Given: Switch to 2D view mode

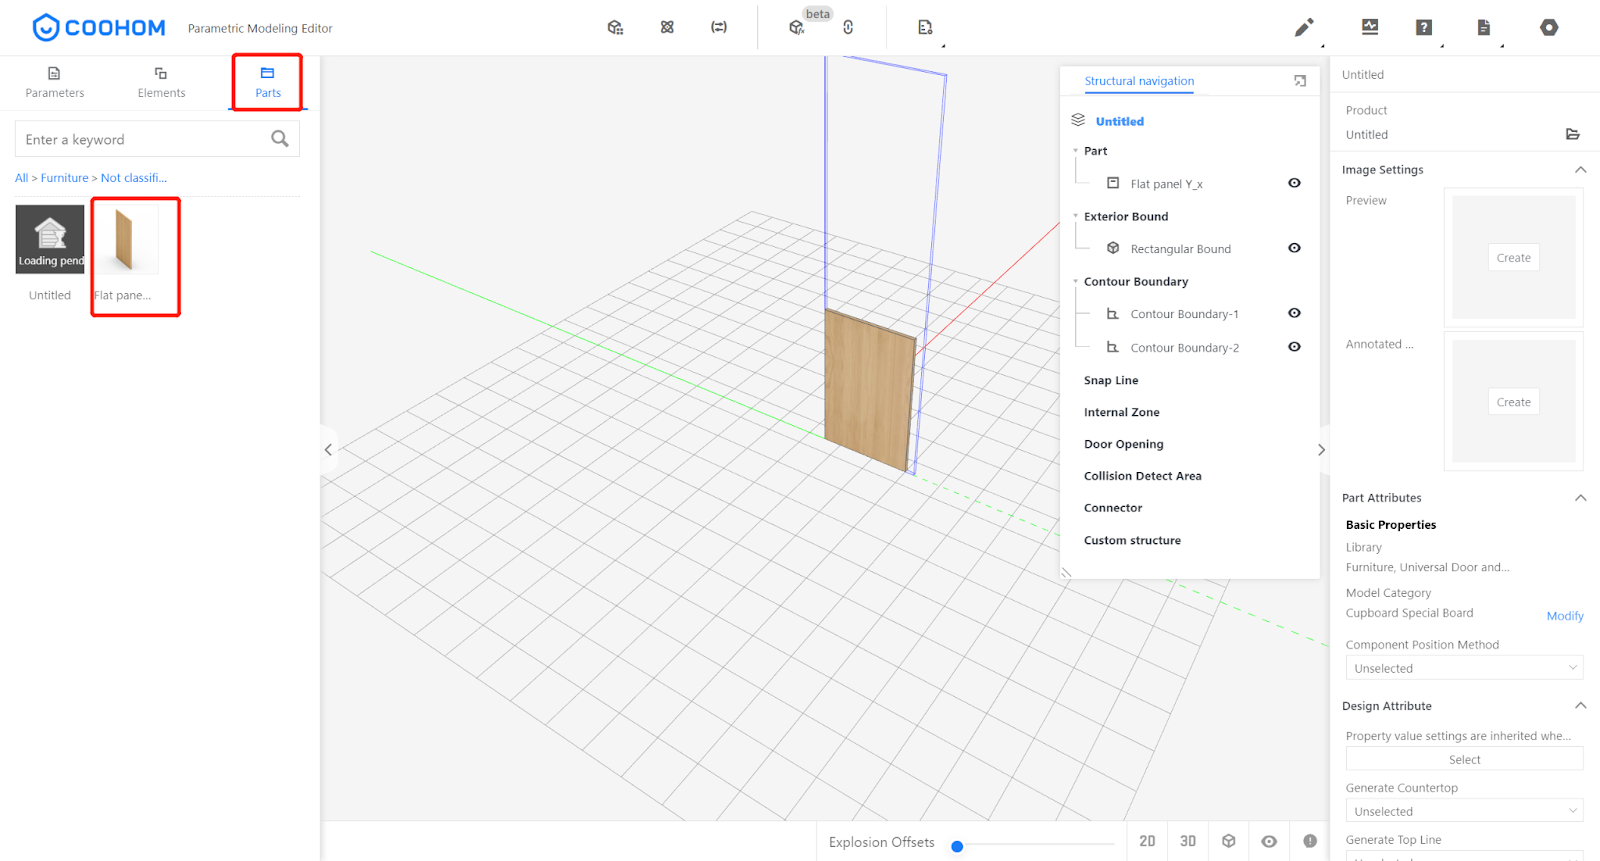Looking at the screenshot, I should [x=1147, y=841].
